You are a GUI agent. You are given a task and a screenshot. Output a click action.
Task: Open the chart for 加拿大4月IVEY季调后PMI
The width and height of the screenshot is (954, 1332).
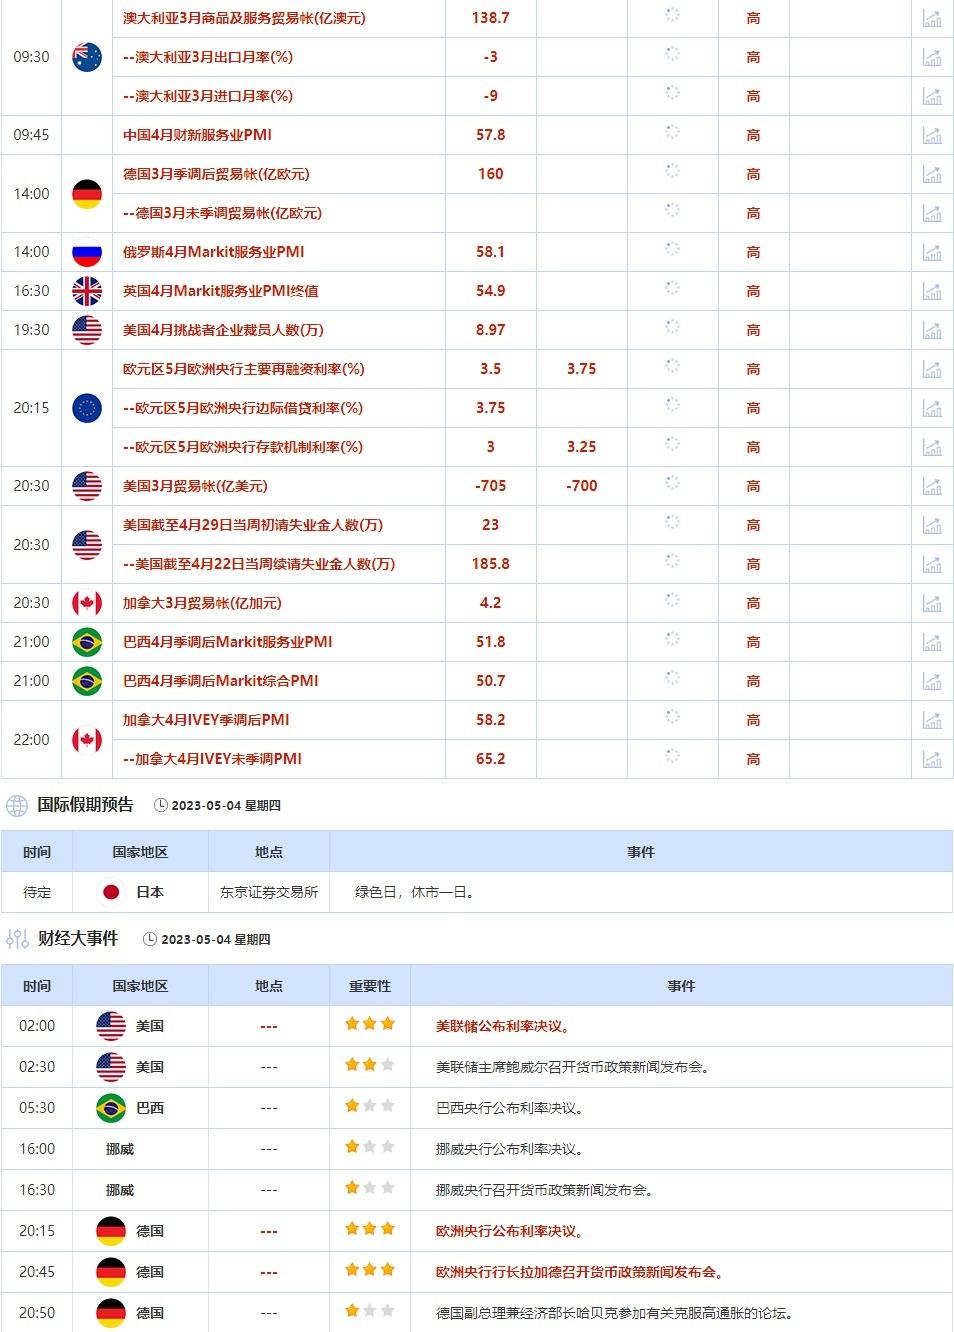point(933,720)
